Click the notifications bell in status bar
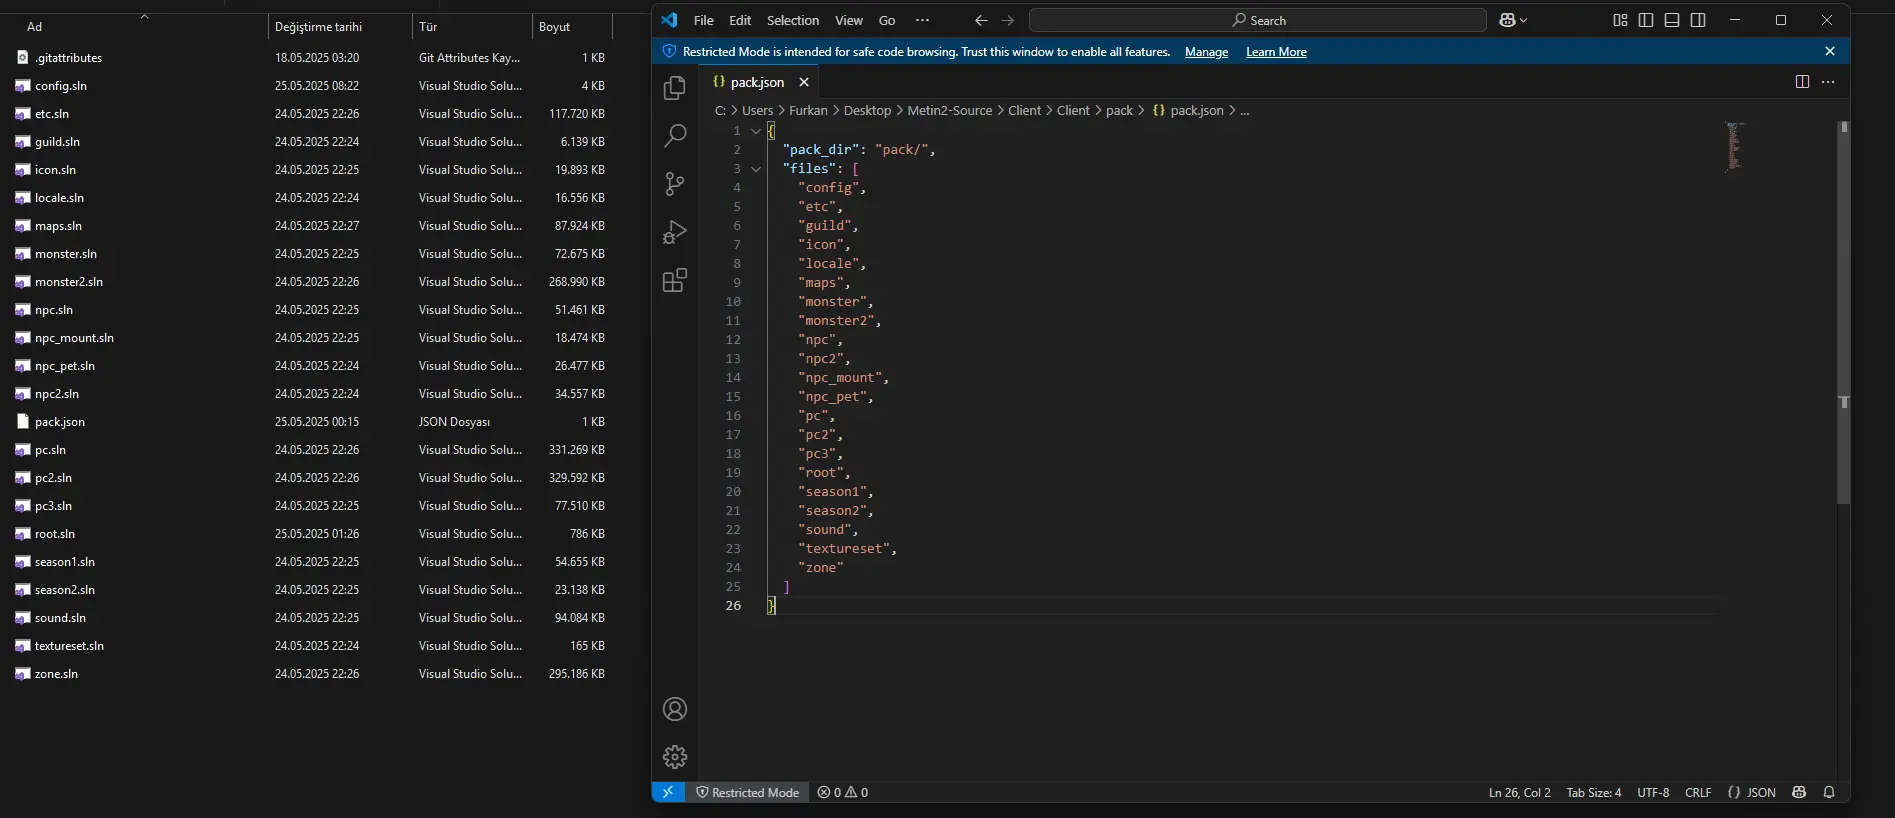1895x818 pixels. pos(1829,792)
